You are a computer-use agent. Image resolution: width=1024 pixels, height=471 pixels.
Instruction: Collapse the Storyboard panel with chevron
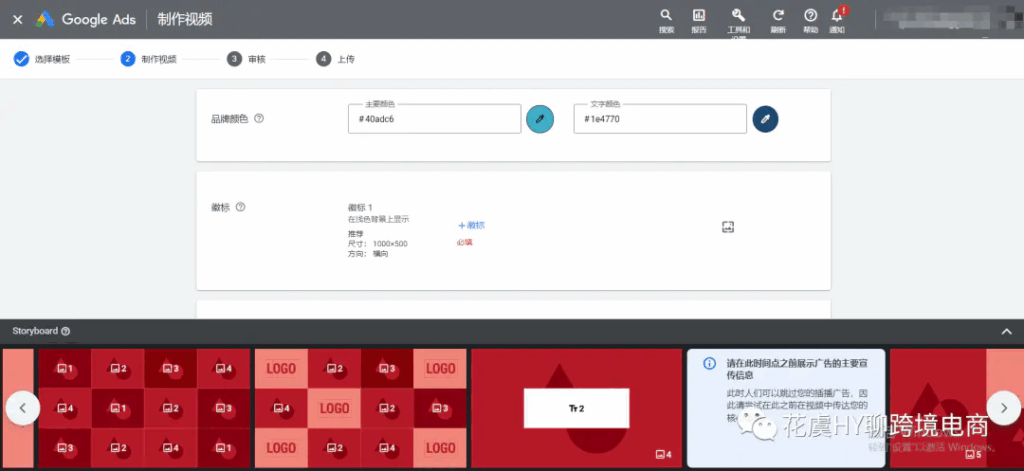(1006, 331)
